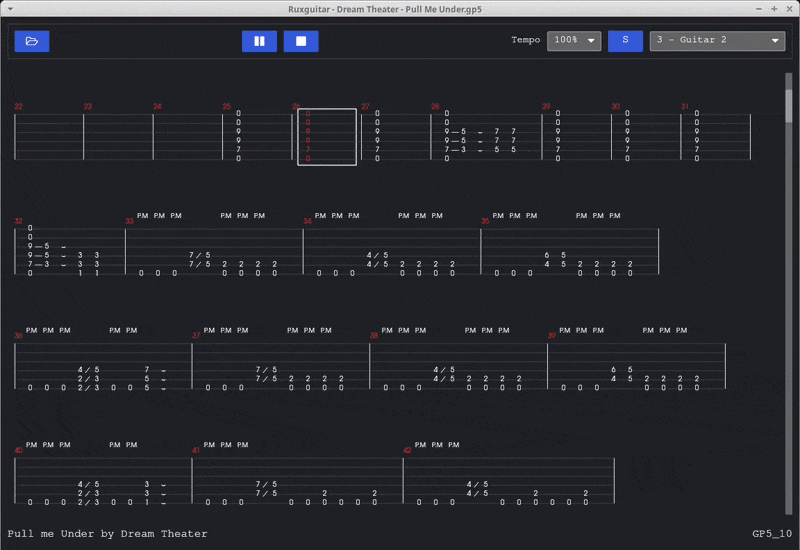Viewport: 800px width, 550px height.
Task: Click on measure 36 in the tablature
Action: (x=102, y=366)
